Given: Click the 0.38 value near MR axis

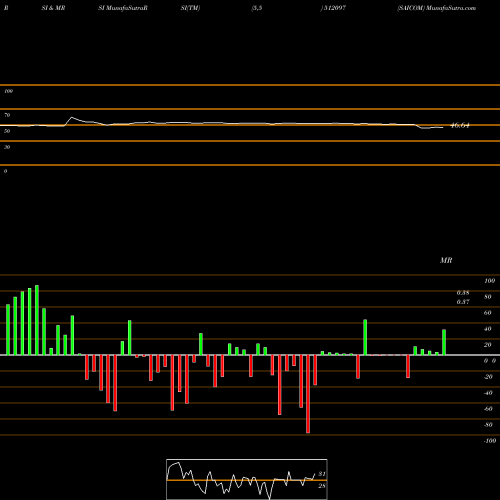Looking at the screenshot, I should point(463,293).
